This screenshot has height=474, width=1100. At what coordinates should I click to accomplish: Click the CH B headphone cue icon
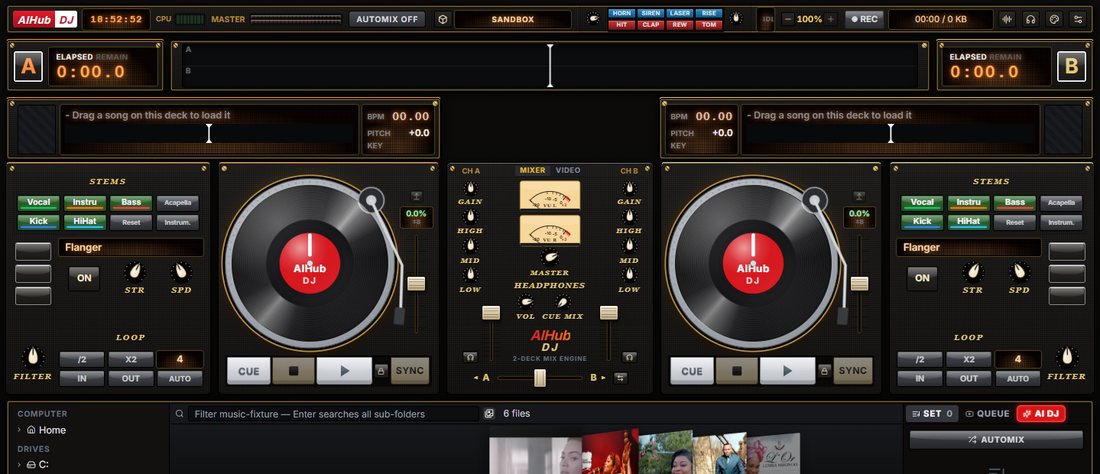pyautogui.click(x=629, y=357)
